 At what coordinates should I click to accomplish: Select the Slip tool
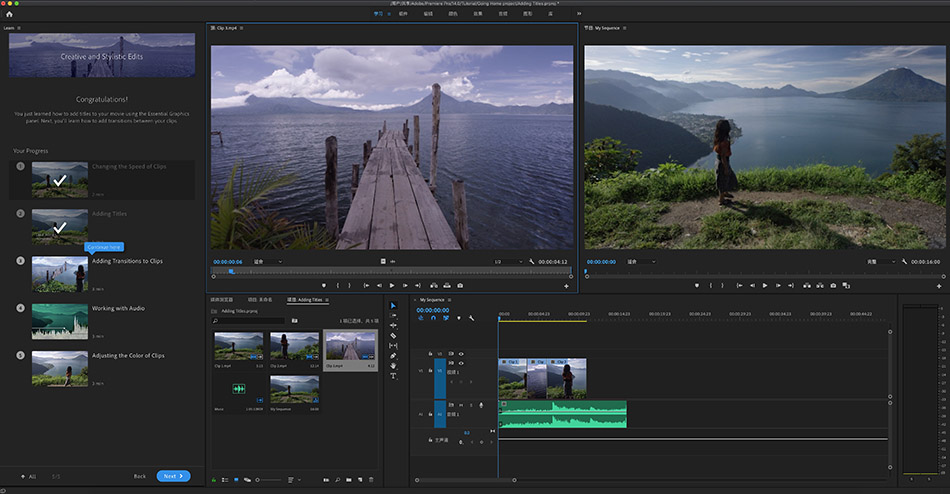(x=393, y=345)
